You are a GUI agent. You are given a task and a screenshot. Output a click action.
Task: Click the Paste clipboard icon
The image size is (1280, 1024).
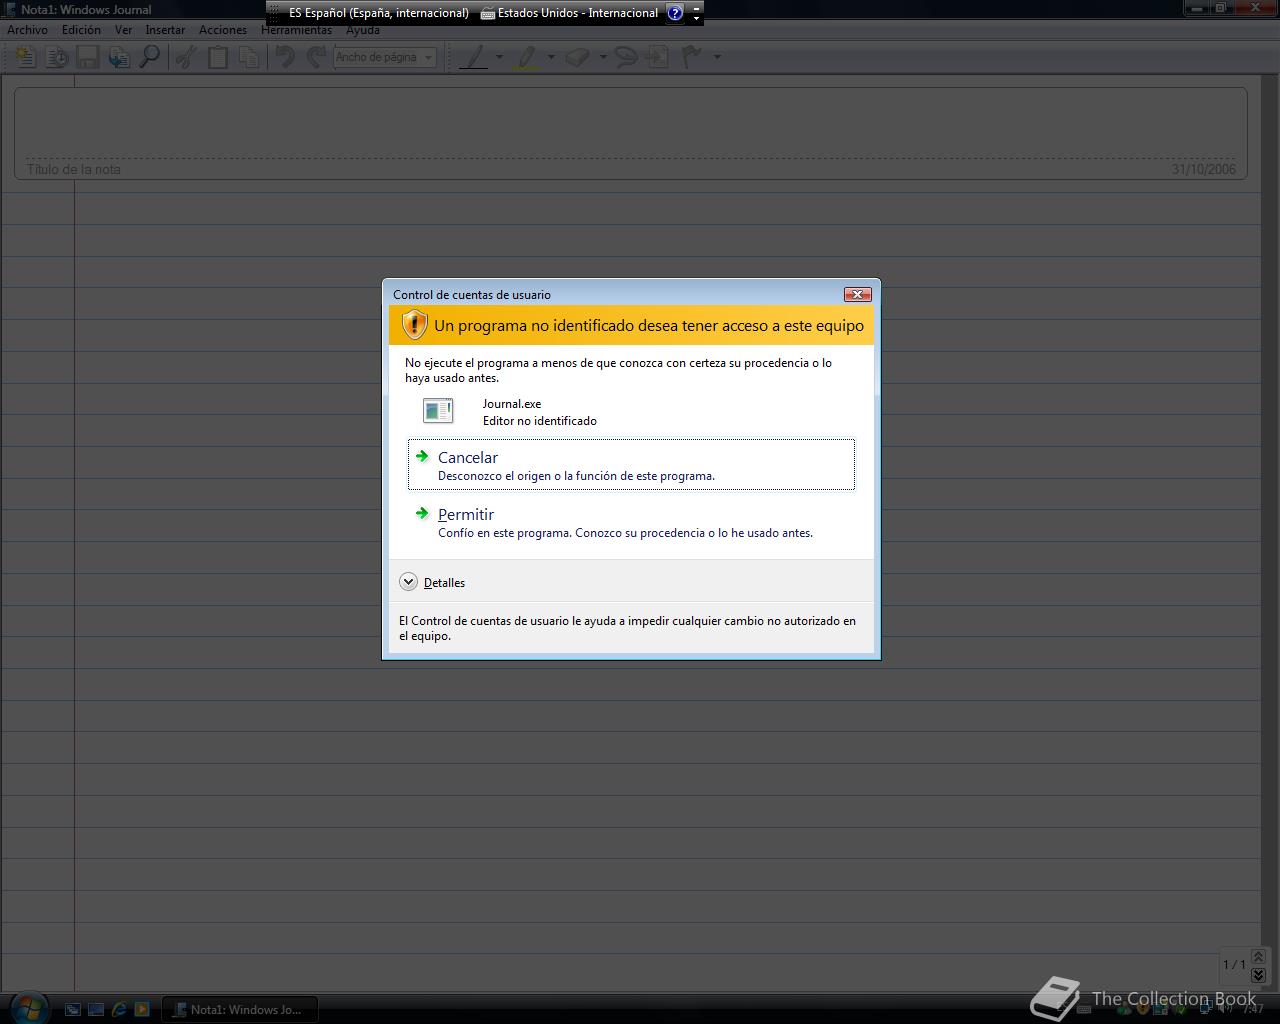pyautogui.click(x=217, y=57)
